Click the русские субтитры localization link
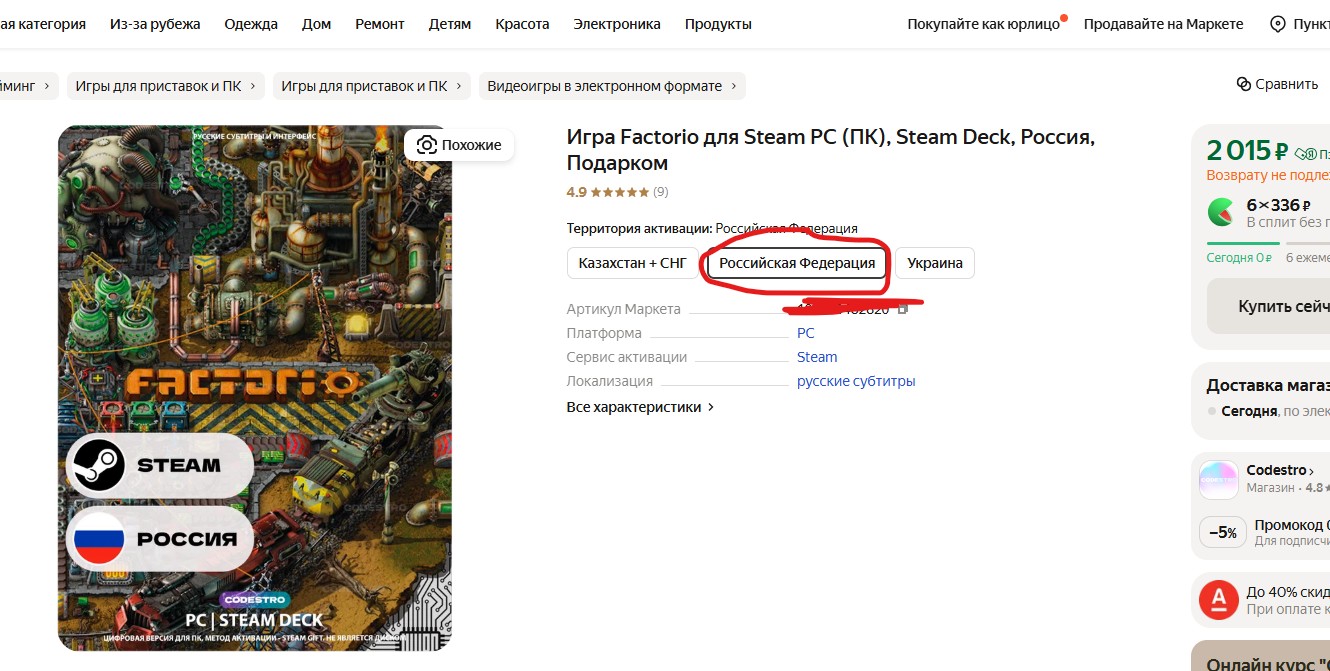1330x671 pixels. click(856, 381)
